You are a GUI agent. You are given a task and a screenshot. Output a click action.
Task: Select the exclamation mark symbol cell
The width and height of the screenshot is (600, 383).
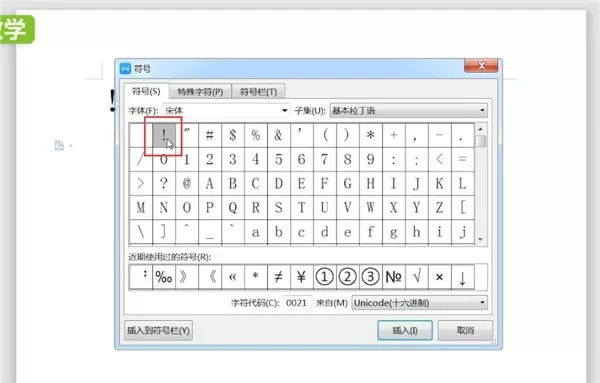tap(164, 135)
